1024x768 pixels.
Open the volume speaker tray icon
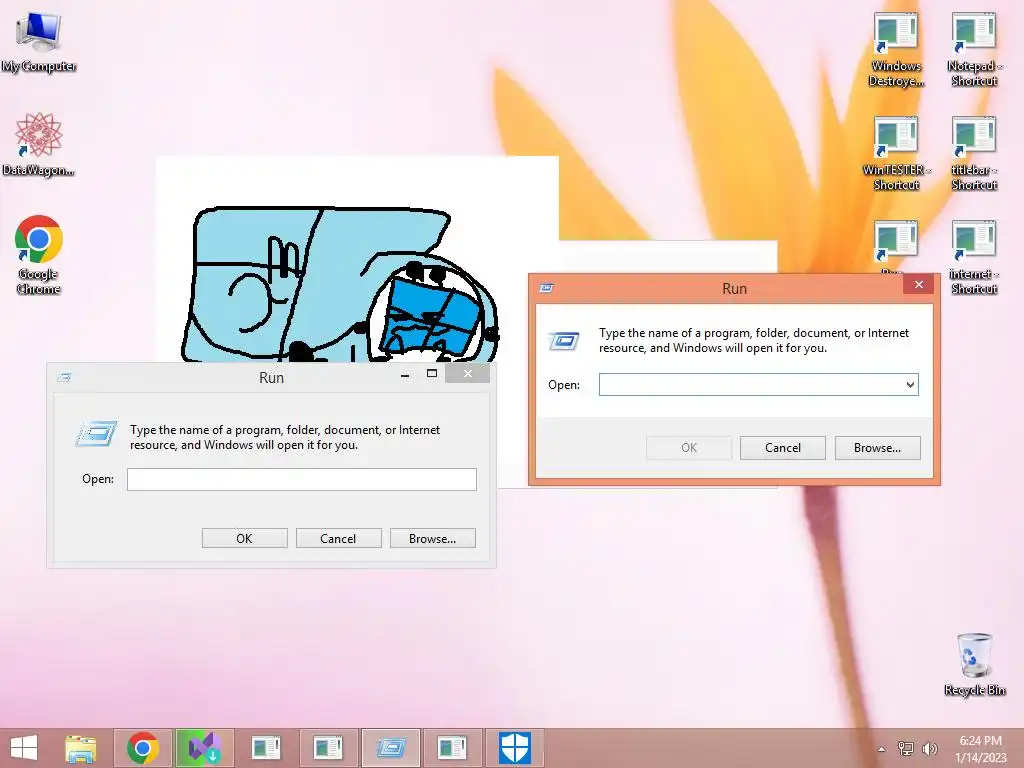929,749
